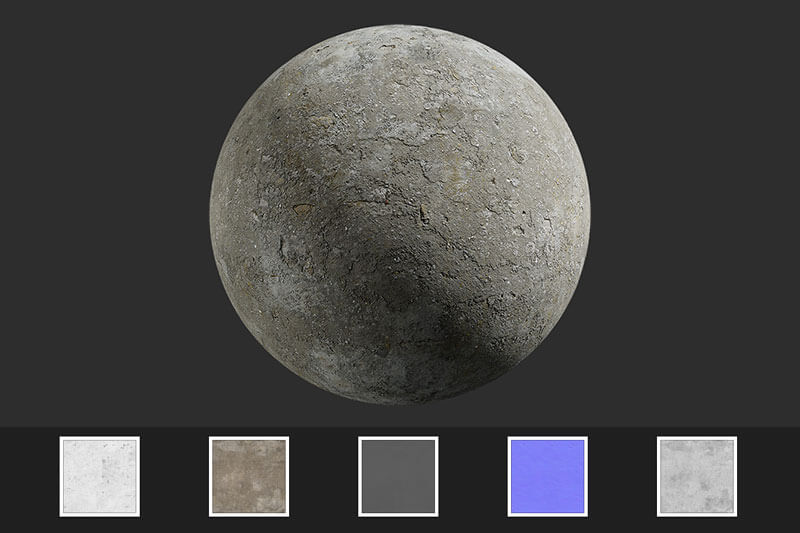
Task: Select the white speckled texture map thumbnail
Action: tap(100, 476)
